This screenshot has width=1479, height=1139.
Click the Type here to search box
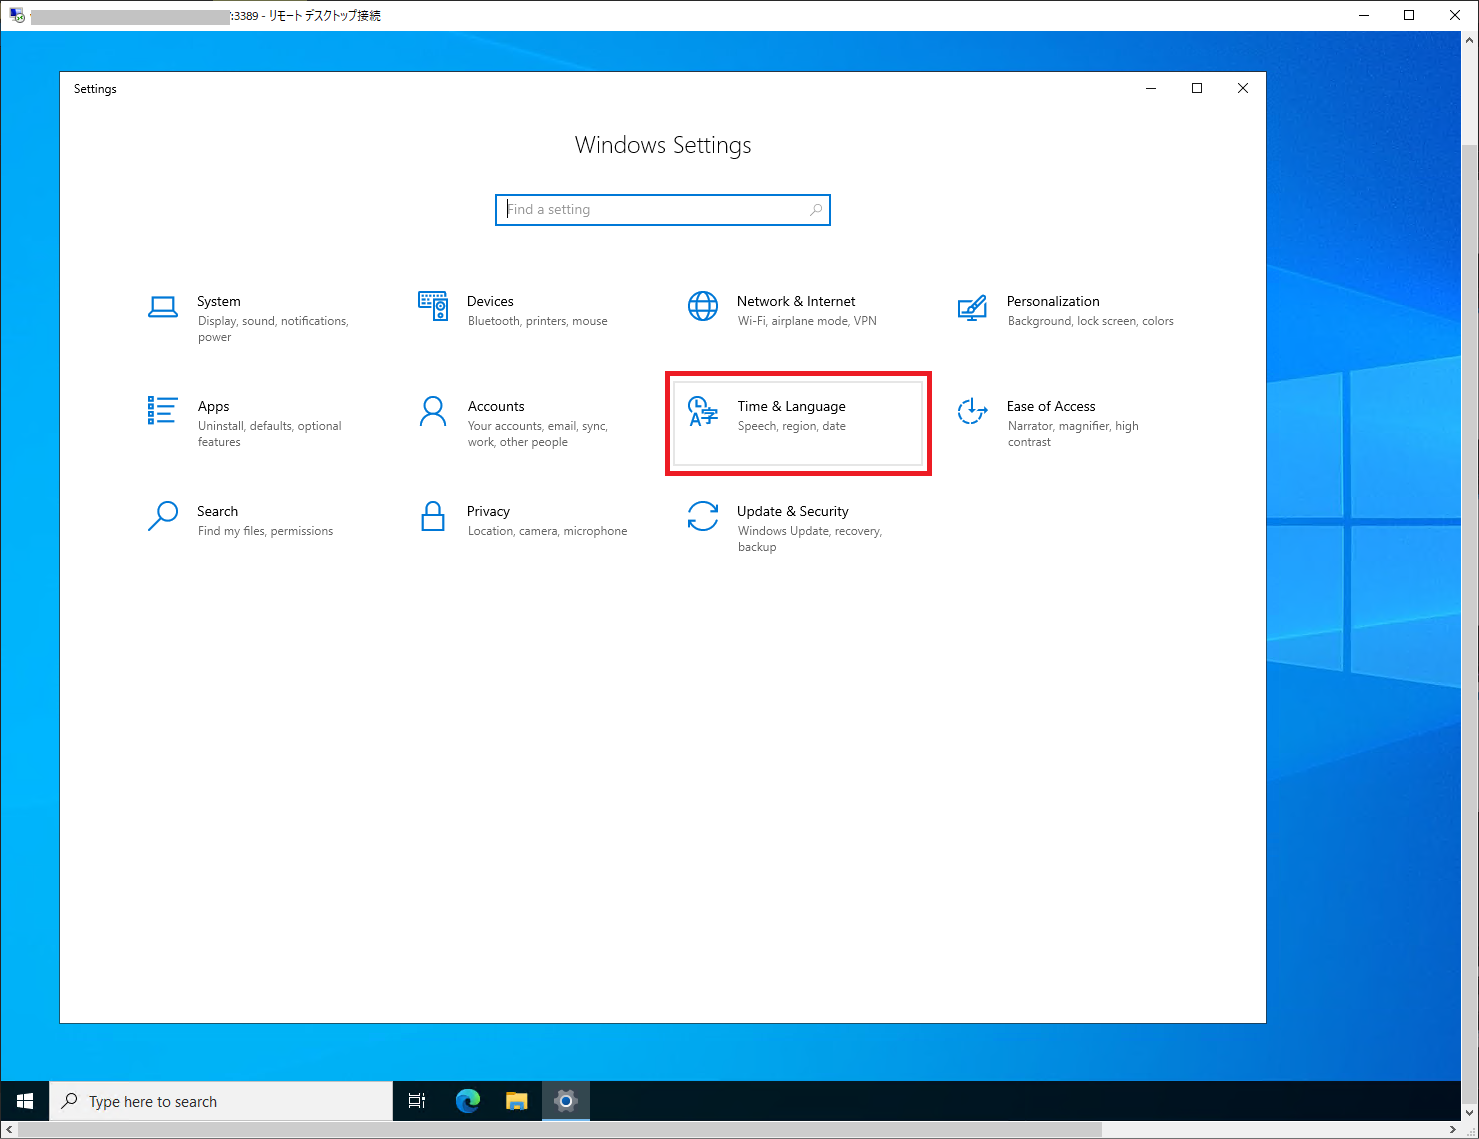(x=221, y=1101)
